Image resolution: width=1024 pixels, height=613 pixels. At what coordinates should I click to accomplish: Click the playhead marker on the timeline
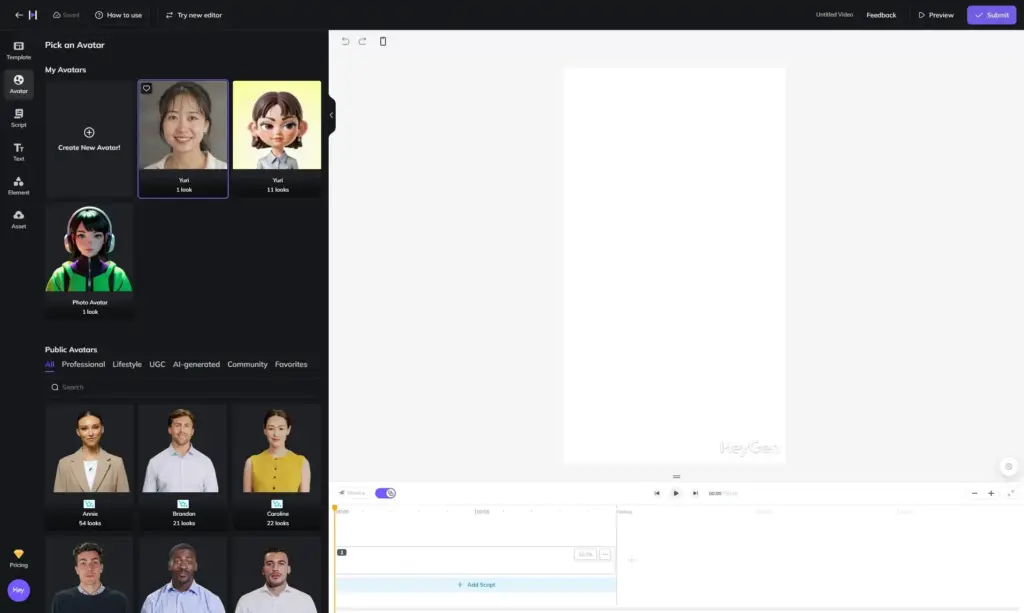[x=335, y=508]
